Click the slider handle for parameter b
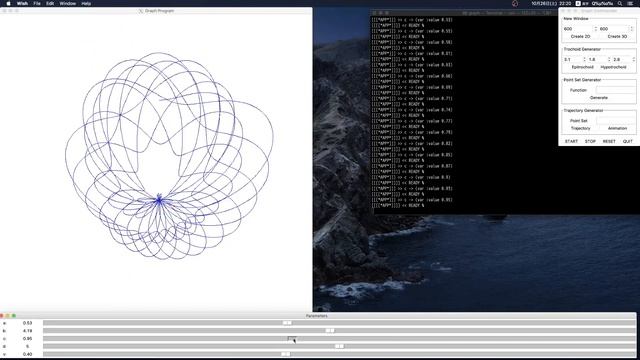The image size is (640, 360). tap(330, 331)
